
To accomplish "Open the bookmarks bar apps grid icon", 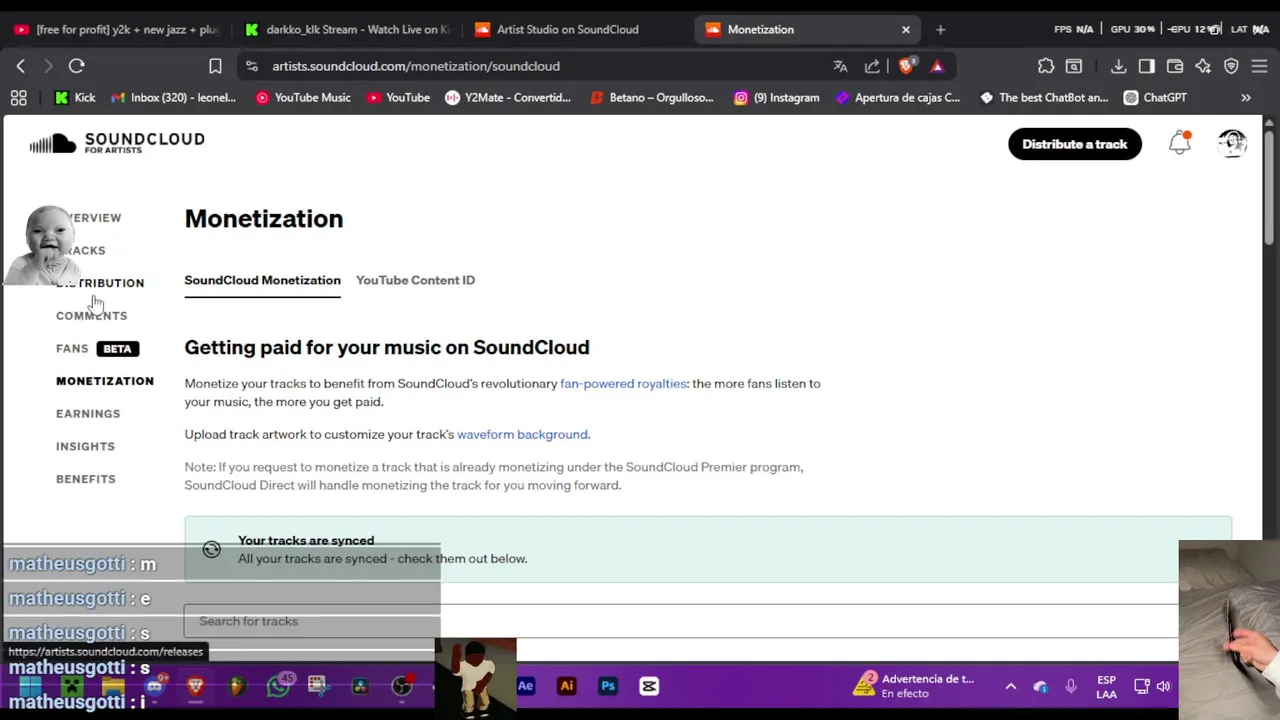I will tap(18, 97).
